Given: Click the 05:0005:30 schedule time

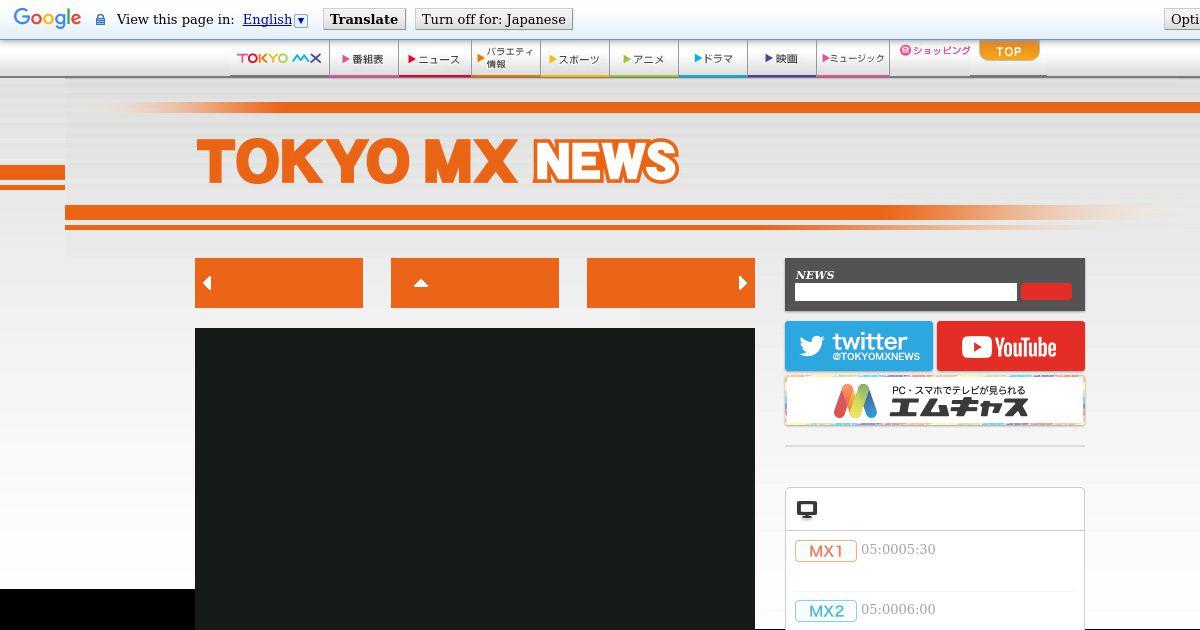Looking at the screenshot, I should [x=898, y=549].
